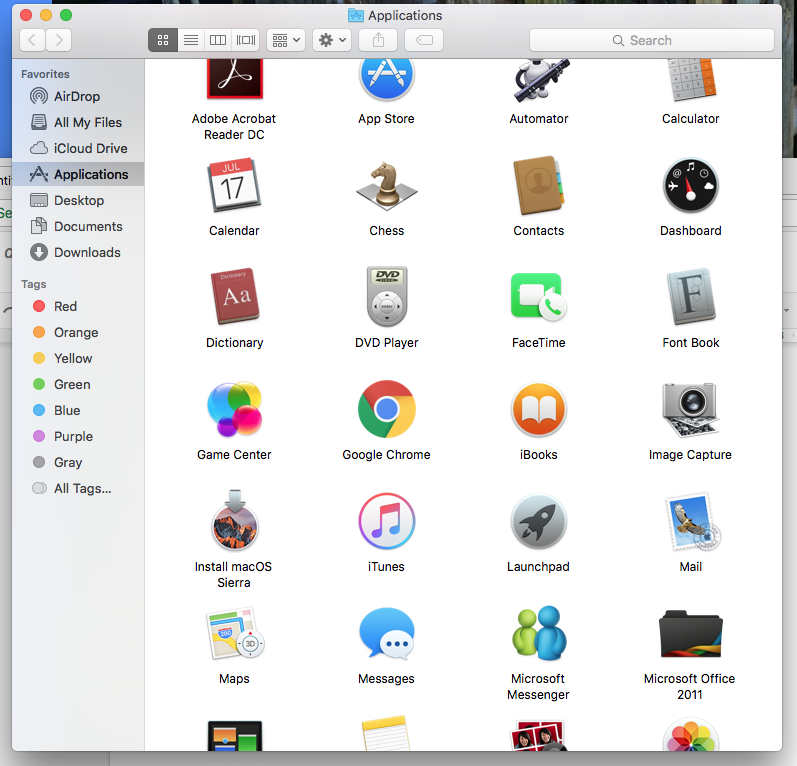Select the Maps app icon
Screen dimensions: 797x766
pos(234,633)
